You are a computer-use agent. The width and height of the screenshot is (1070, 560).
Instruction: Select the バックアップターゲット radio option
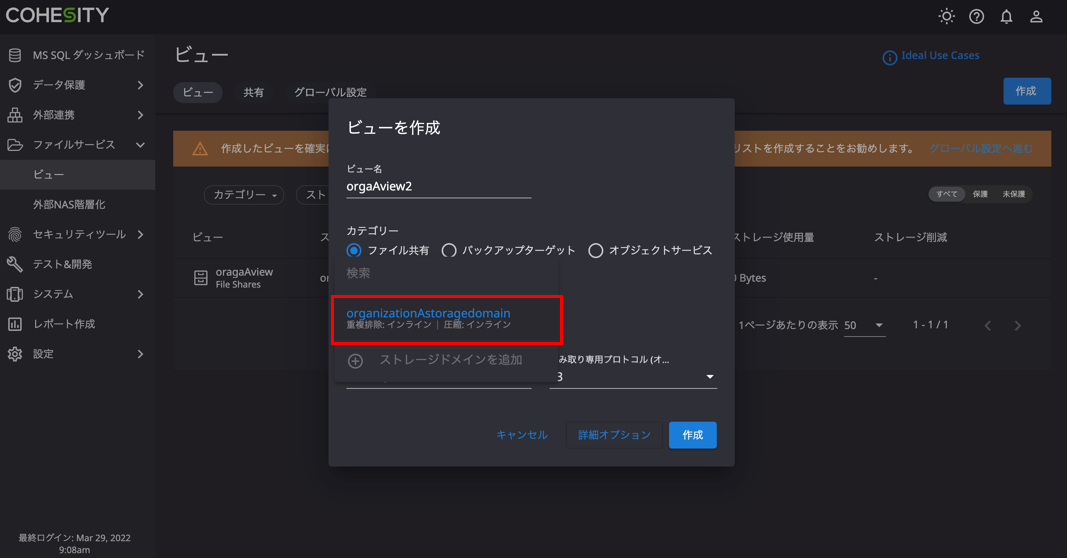(x=449, y=250)
